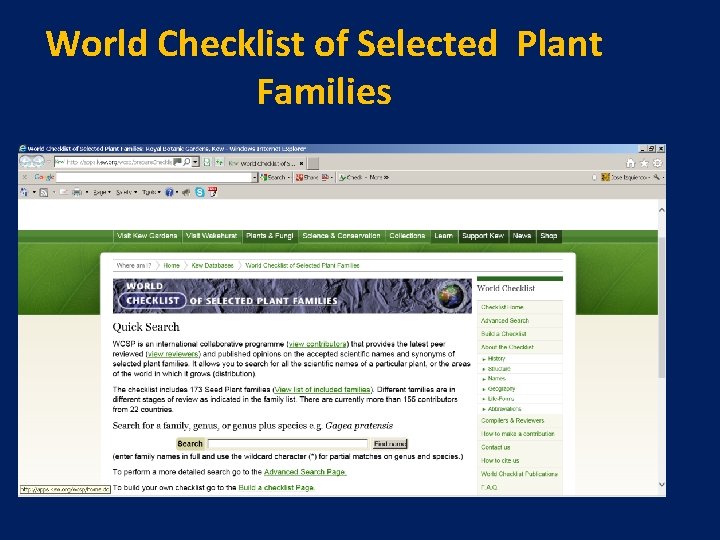
Task: Open Favorites star icon
Action: tap(644, 163)
